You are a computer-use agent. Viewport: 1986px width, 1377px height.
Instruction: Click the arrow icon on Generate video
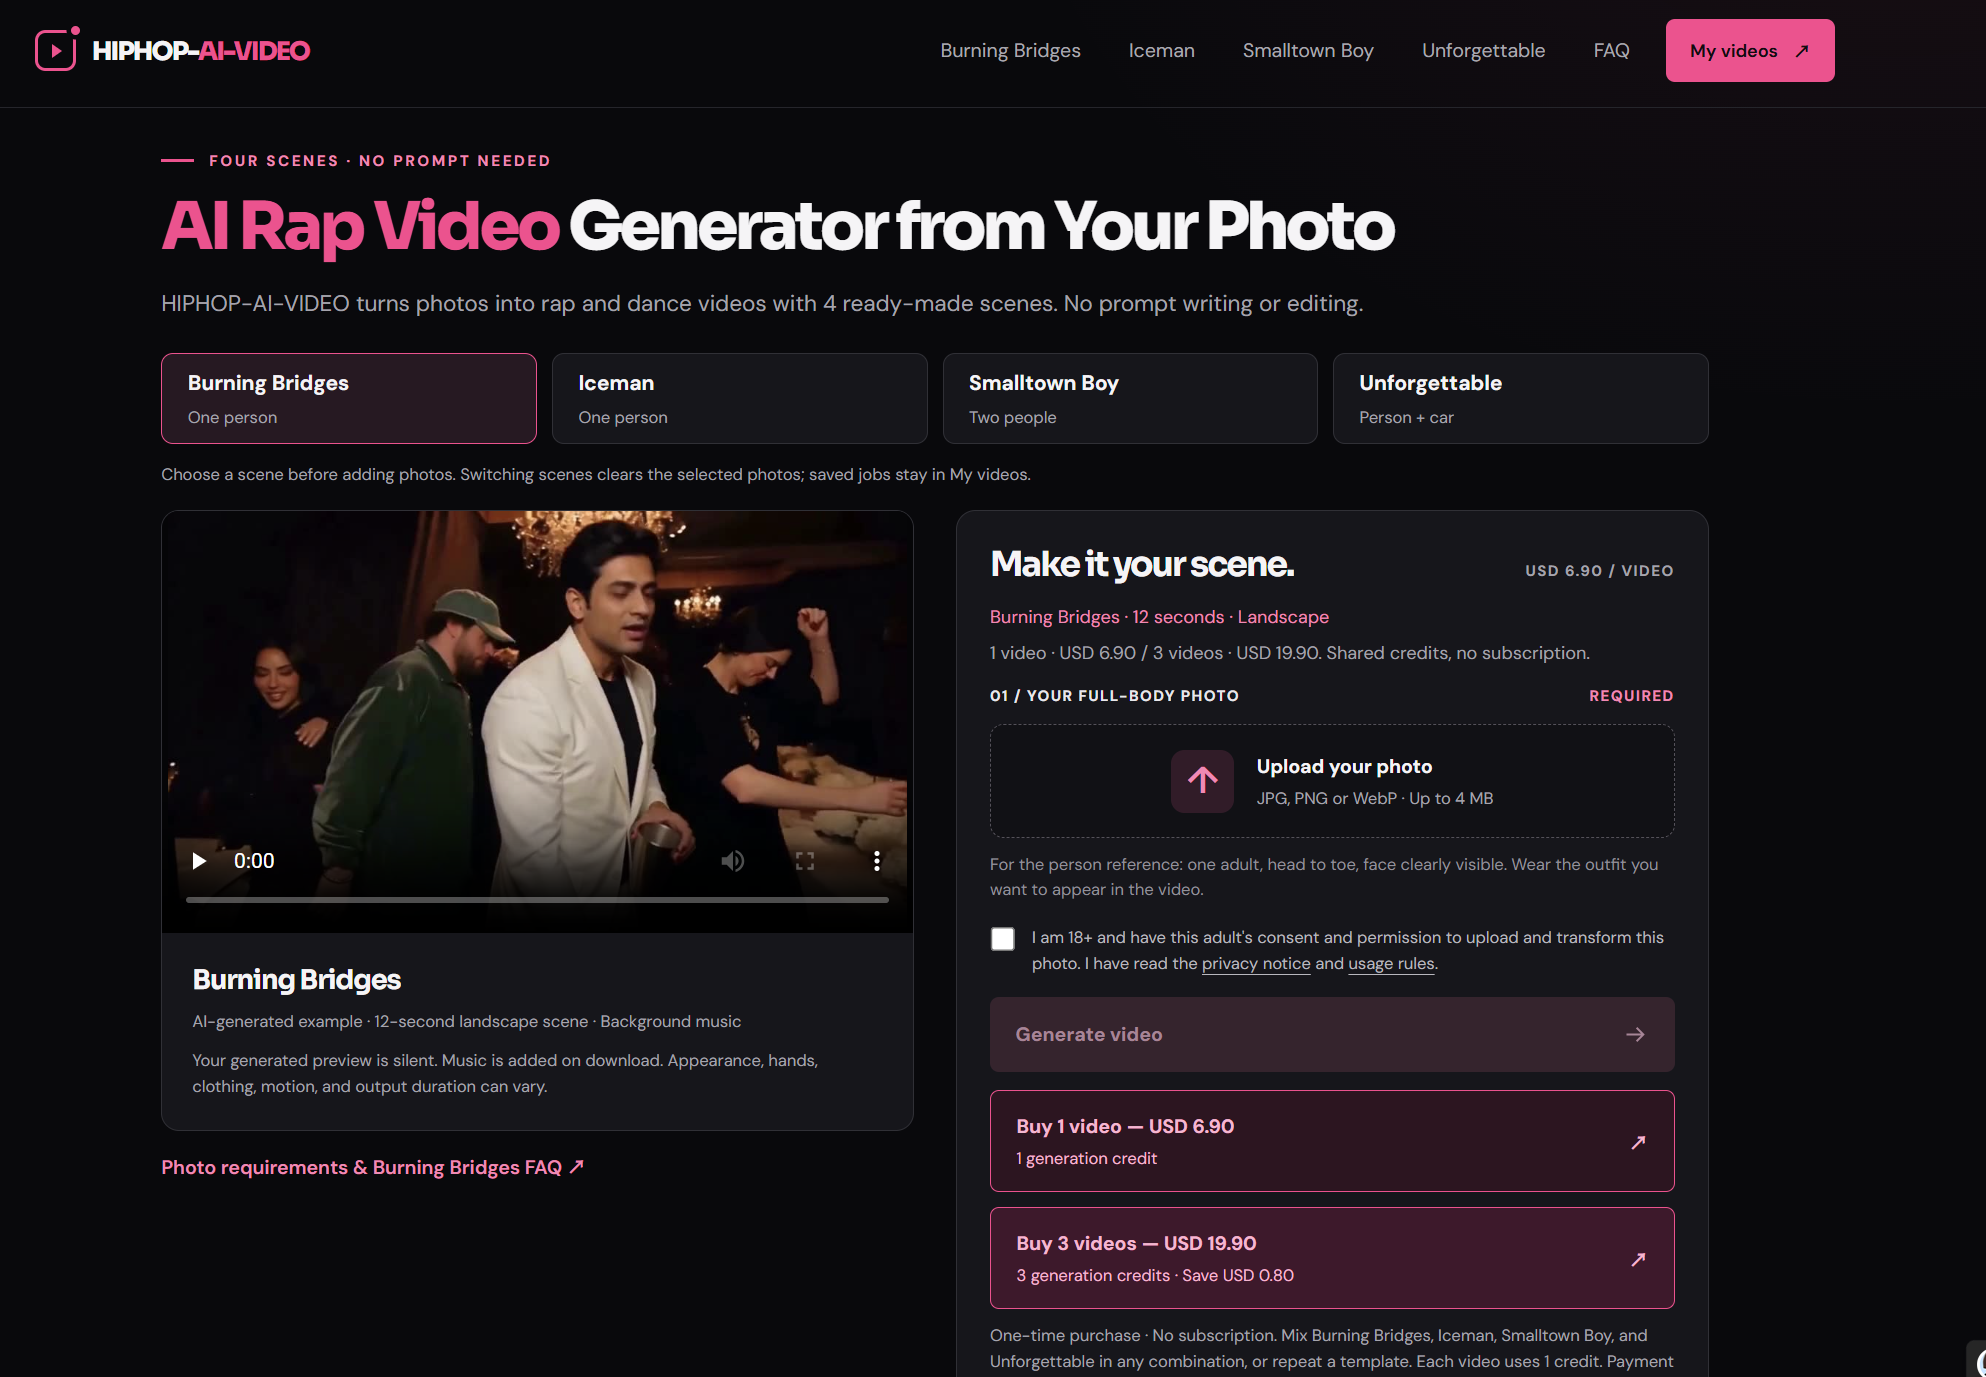[1635, 1035]
